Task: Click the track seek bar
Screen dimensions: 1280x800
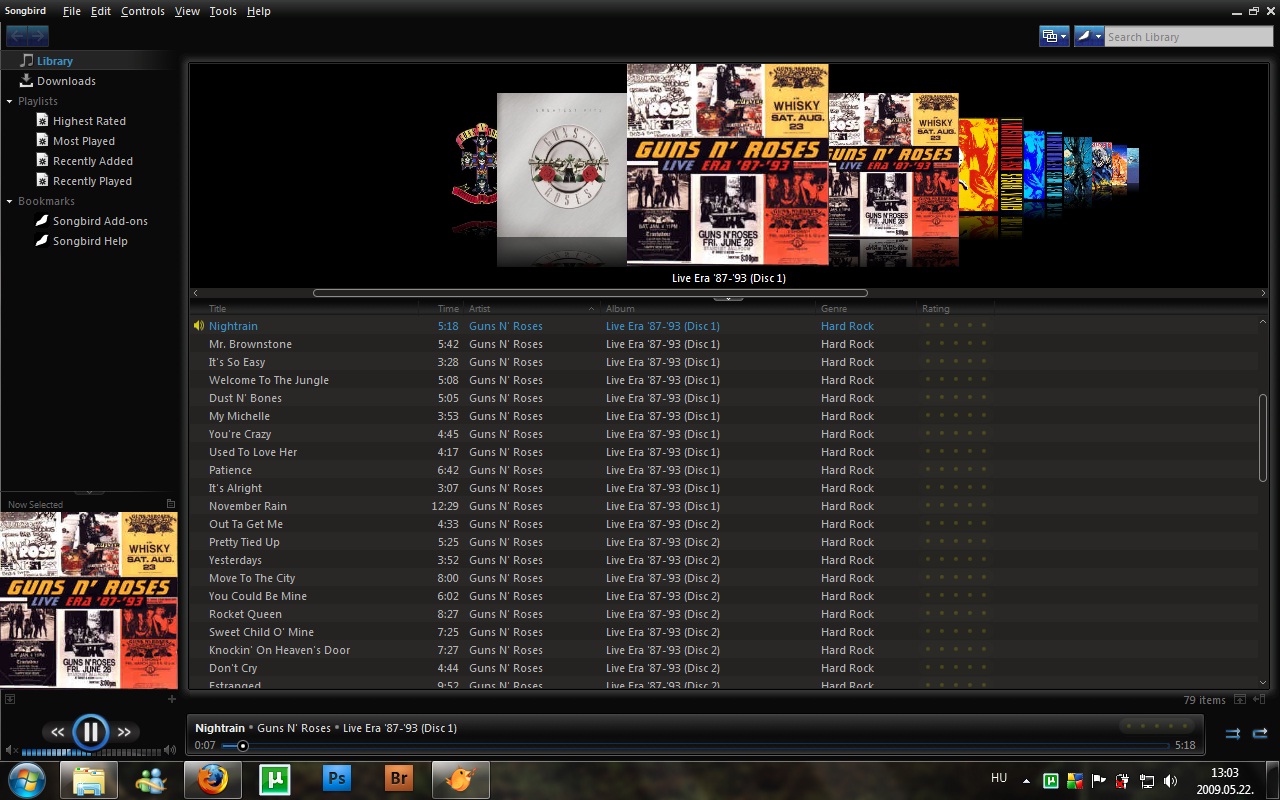Action: [x=695, y=745]
